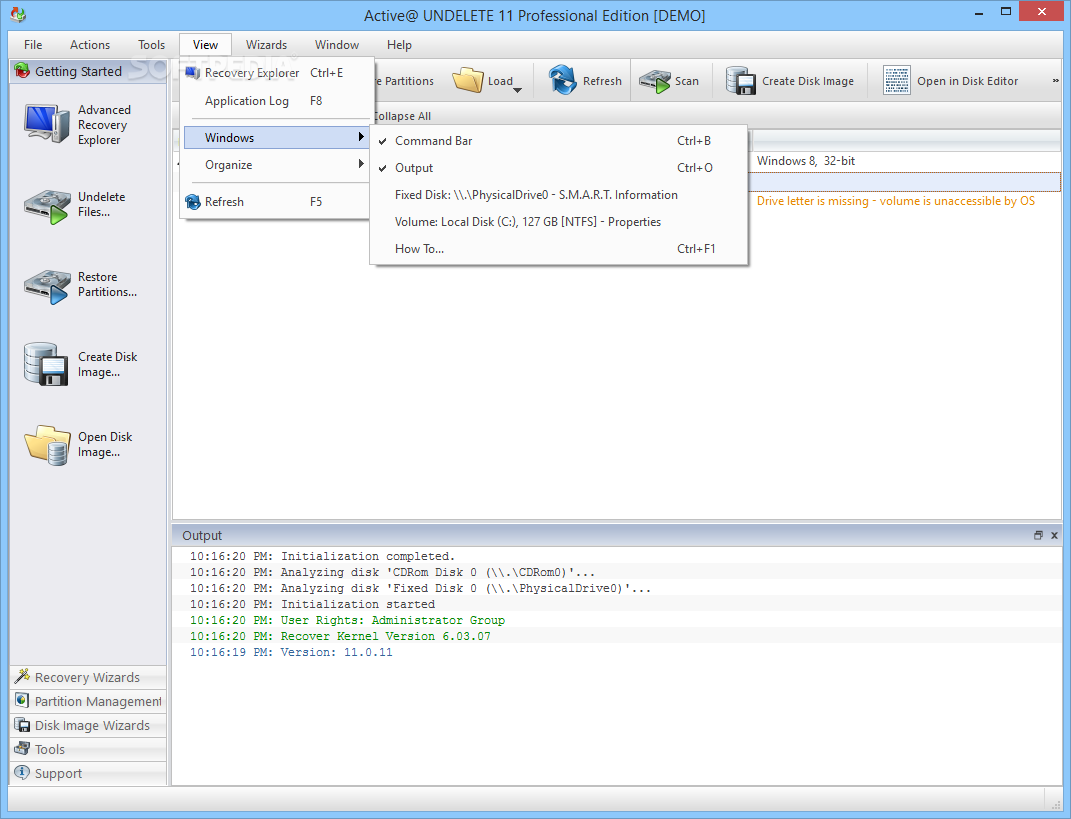The width and height of the screenshot is (1071, 819).
Task: Select Local Disk (C:) Properties window entry
Action: [x=559, y=222]
